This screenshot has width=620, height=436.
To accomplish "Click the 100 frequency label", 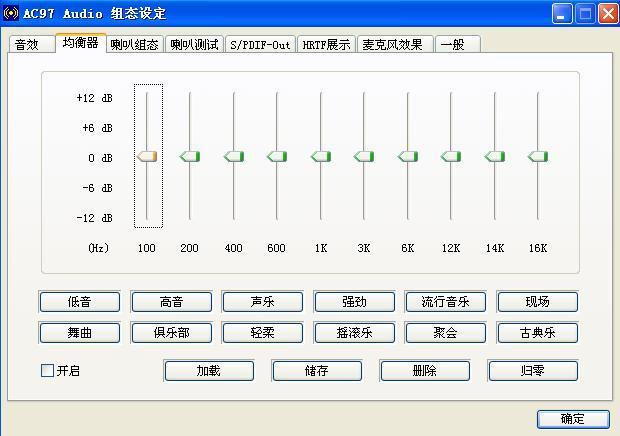I will (146, 248).
